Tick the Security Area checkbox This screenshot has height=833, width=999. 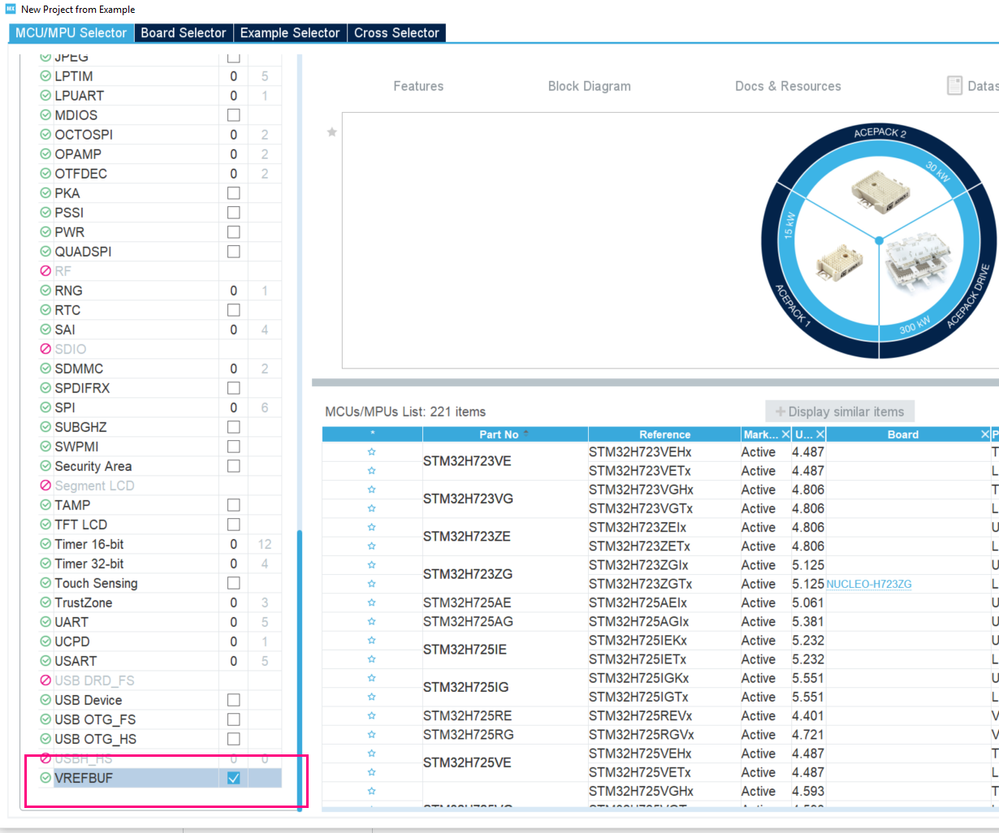click(x=234, y=466)
